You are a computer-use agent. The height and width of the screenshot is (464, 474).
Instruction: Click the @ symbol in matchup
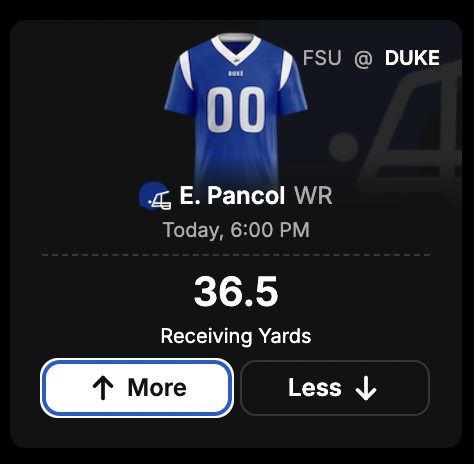[x=363, y=59]
